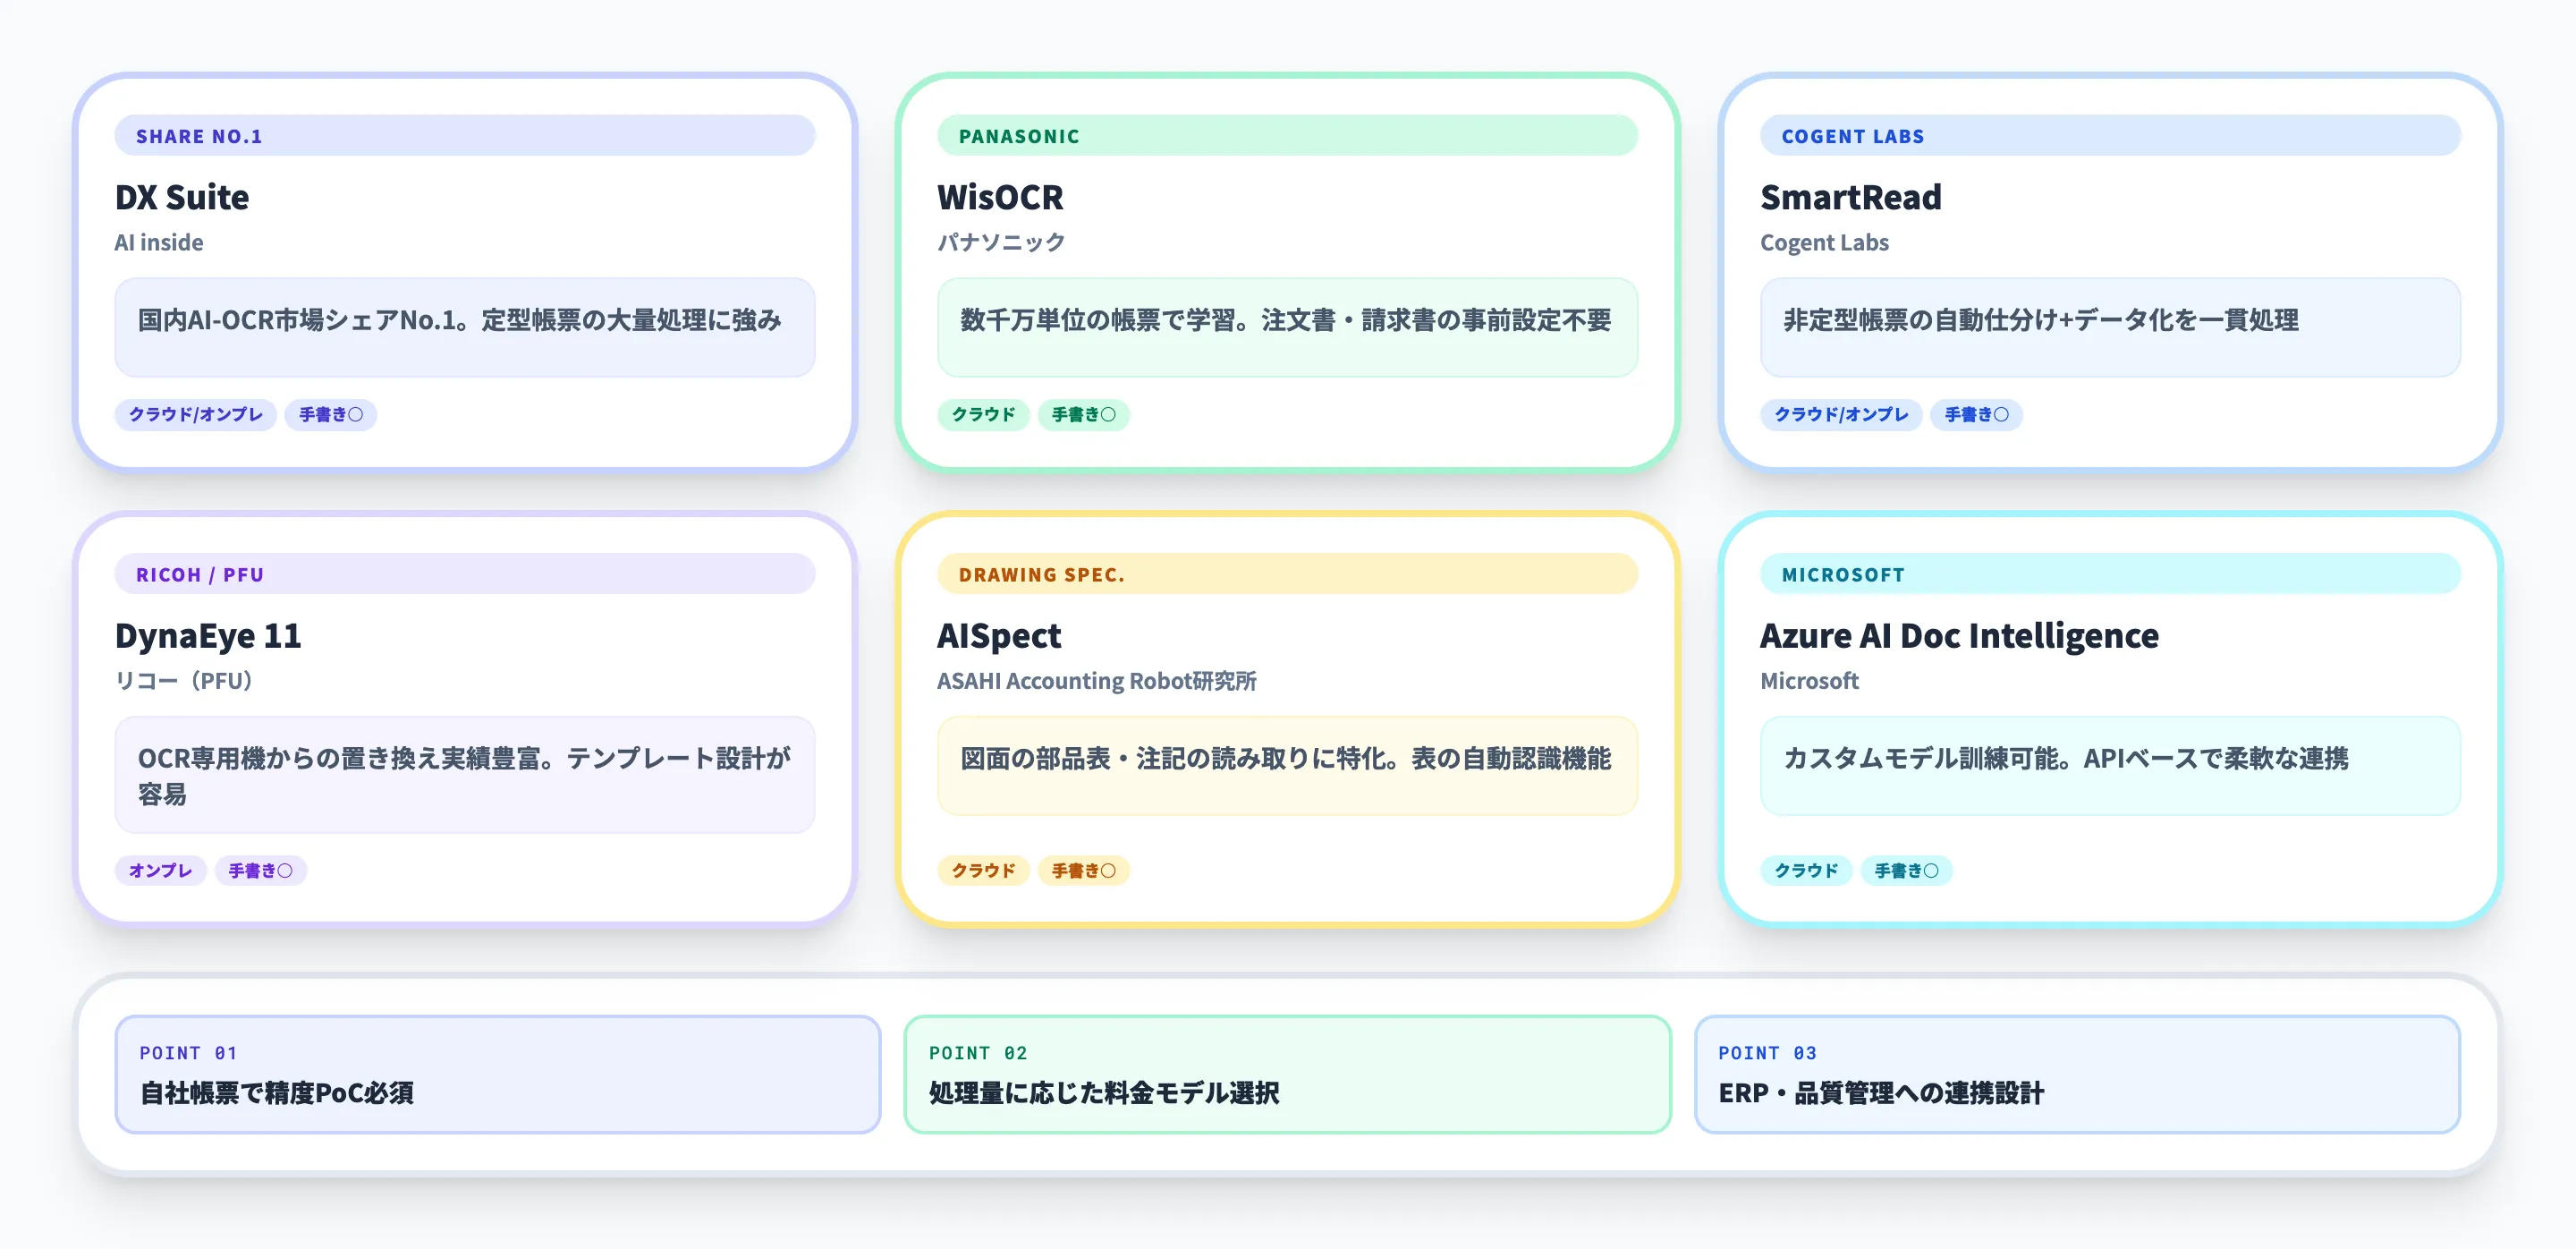This screenshot has height=1249, width=2576.
Task: Toggle the クラウド tag on WisOCR
Action: point(984,415)
